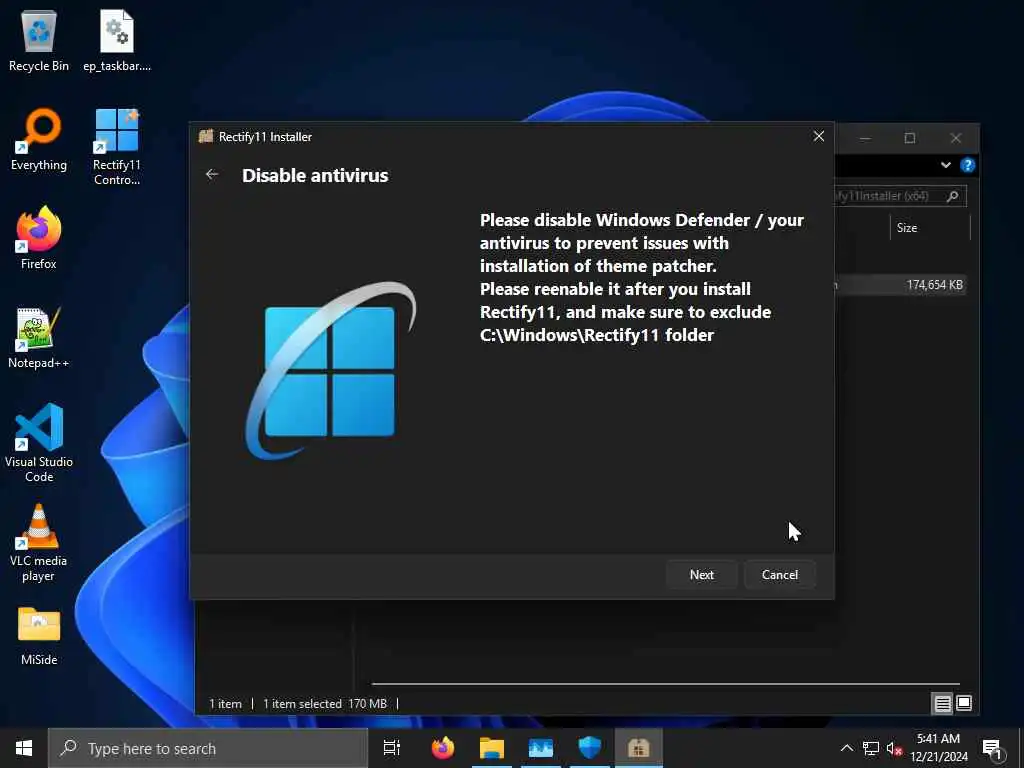
Task: Maximize the File Explorer window
Action: 910,138
